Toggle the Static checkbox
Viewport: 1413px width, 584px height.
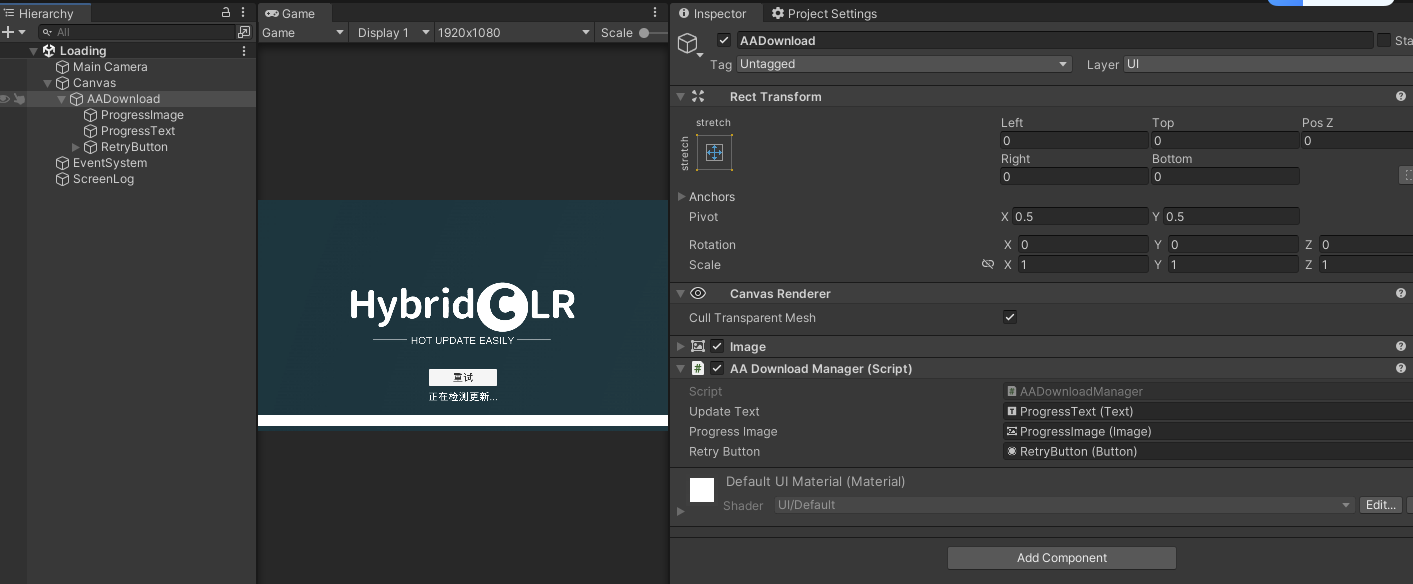coord(1384,41)
